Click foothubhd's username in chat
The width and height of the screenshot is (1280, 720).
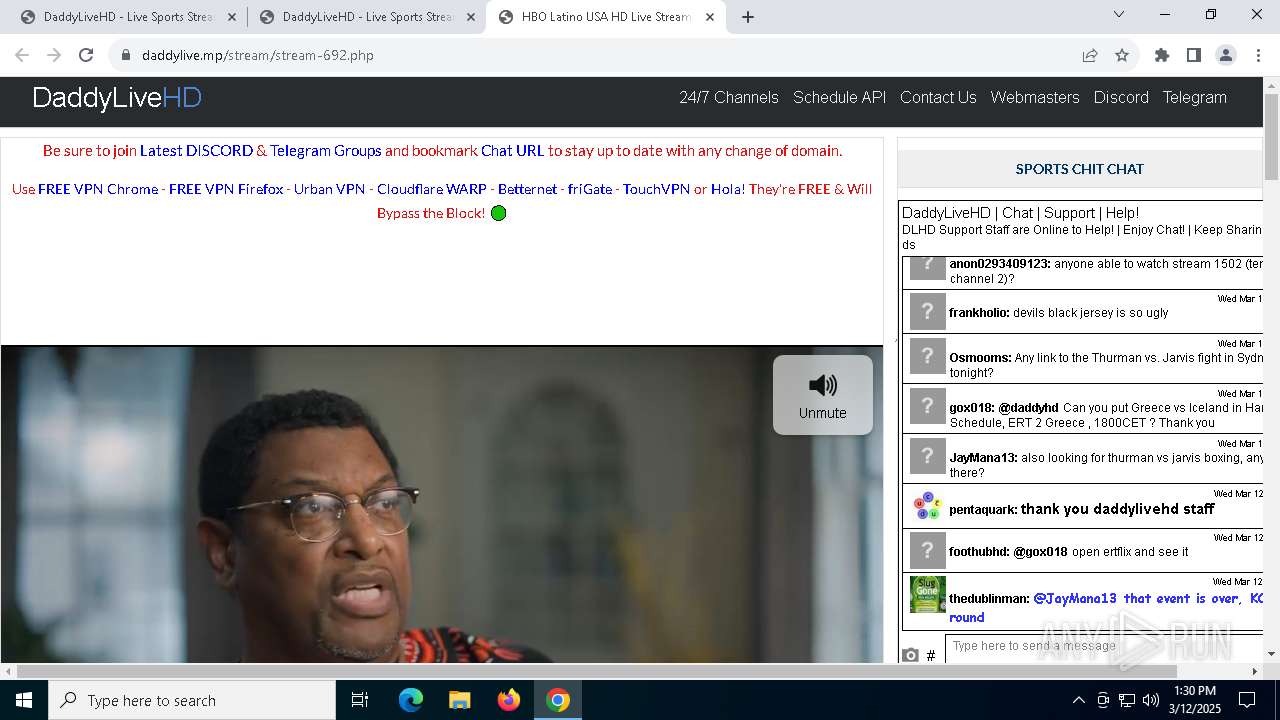pyautogui.click(x=979, y=552)
